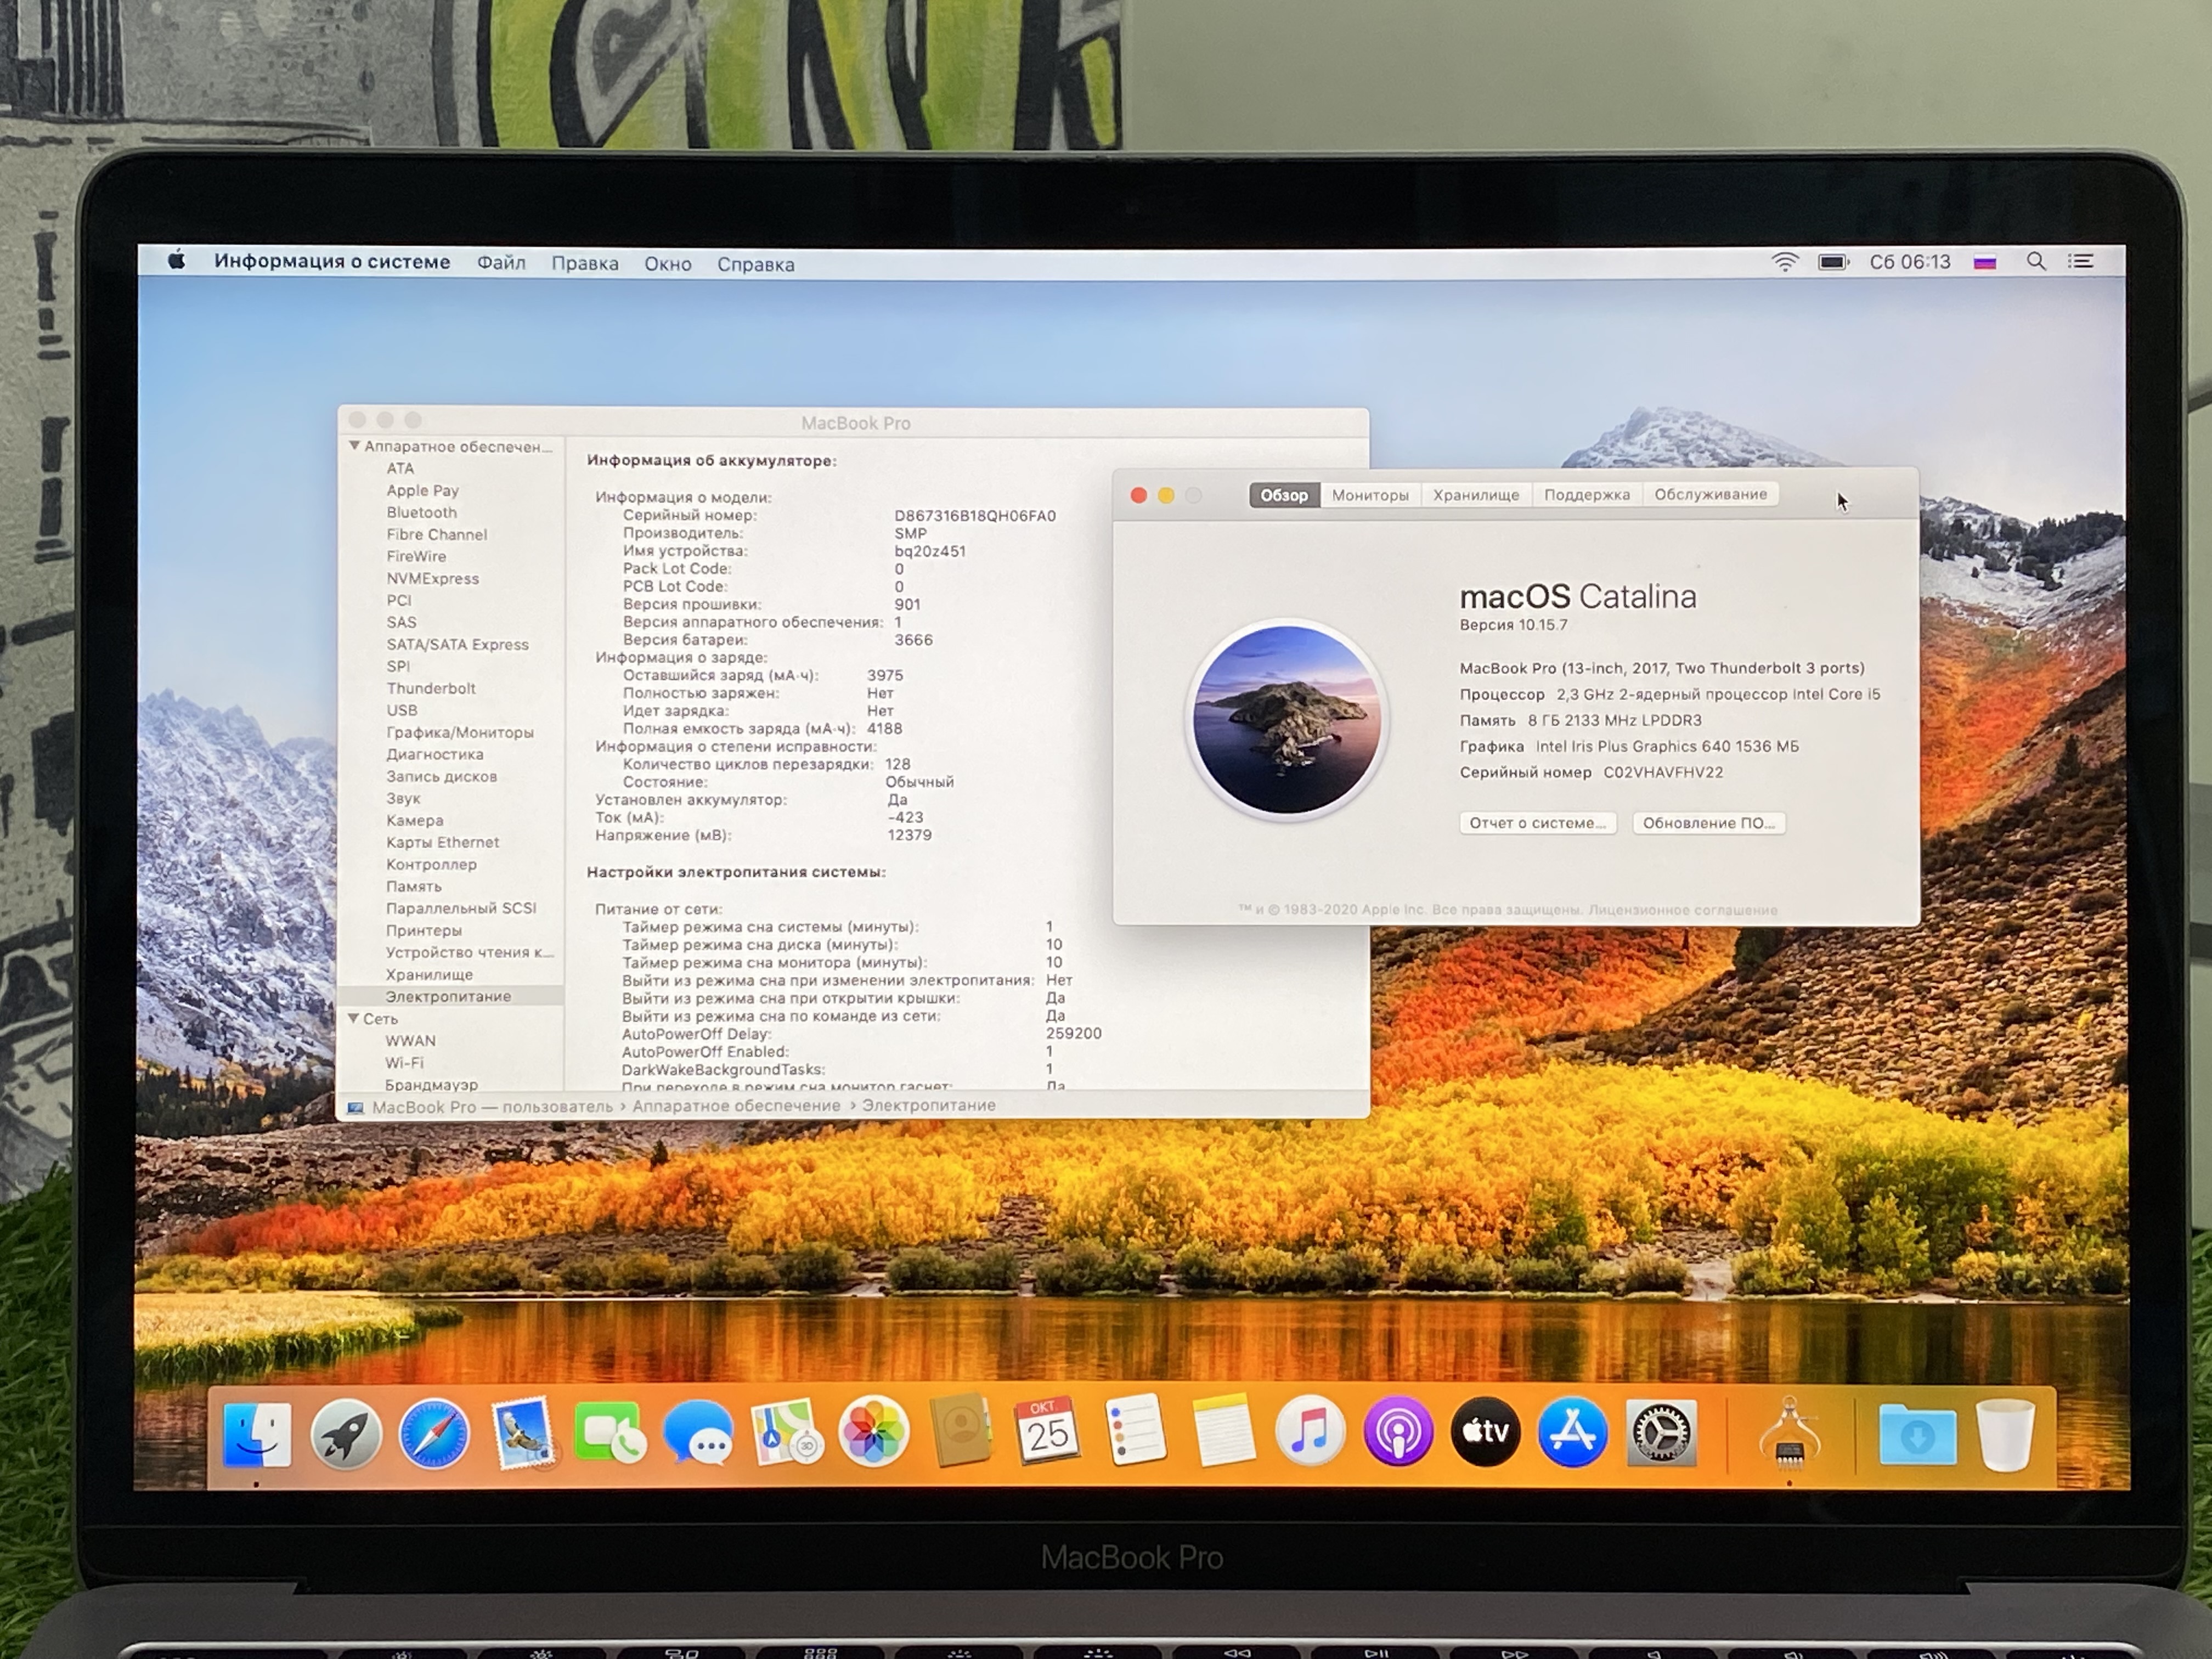This screenshot has width=2212, height=1659.
Task: Switch to the Мониторы tab
Action: (1370, 495)
